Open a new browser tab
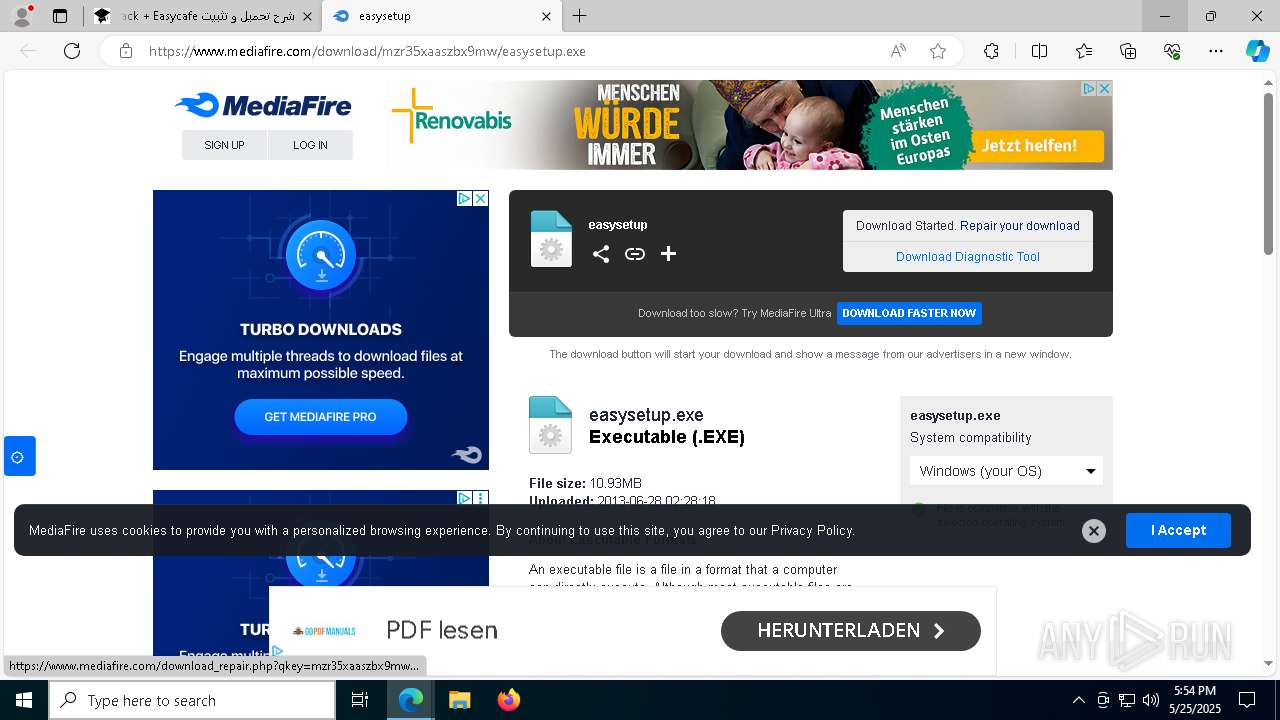Image resolution: width=1280 pixels, height=720 pixels. coord(580,16)
